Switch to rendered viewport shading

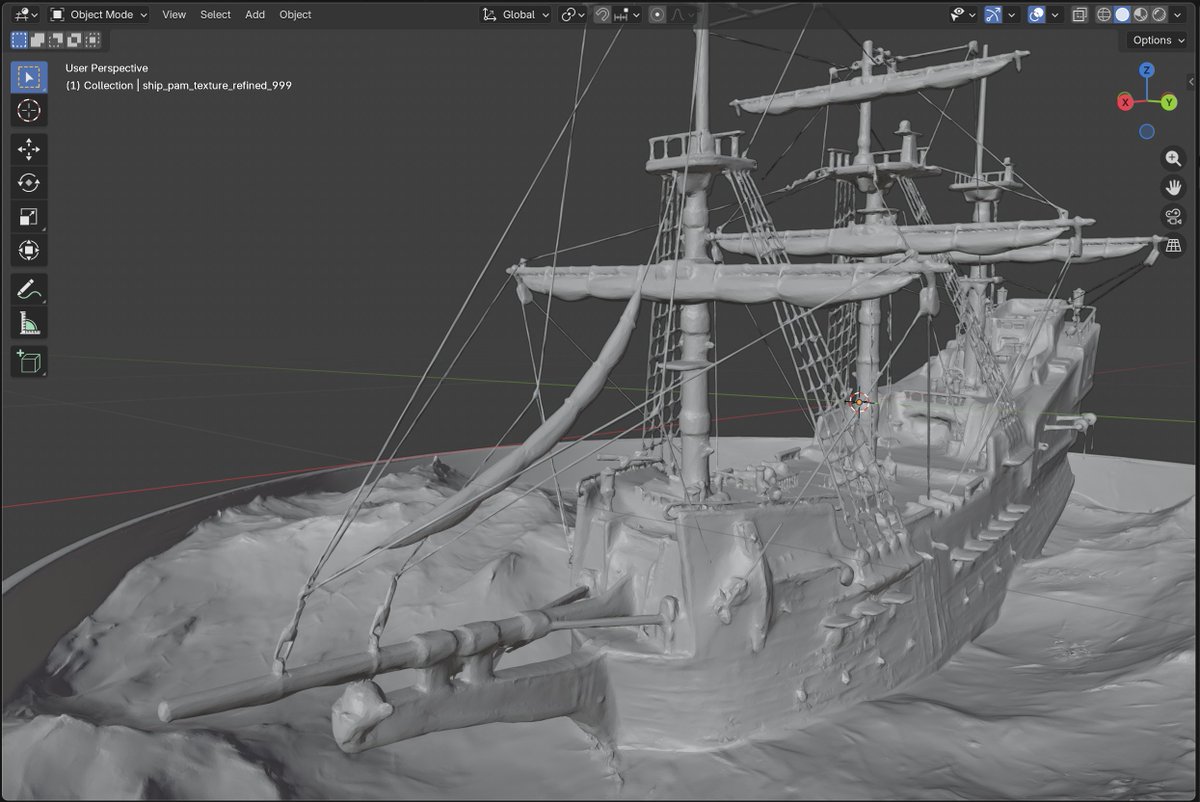pyautogui.click(x=1158, y=15)
